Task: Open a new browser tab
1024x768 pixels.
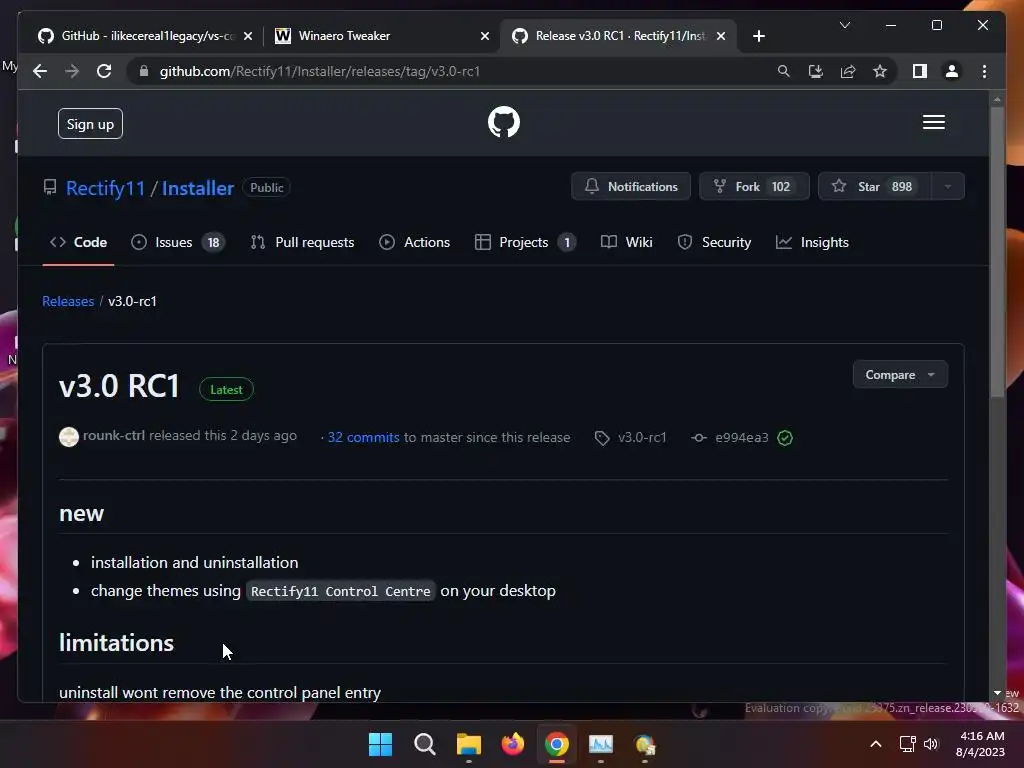Action: (x=758, y=36)
